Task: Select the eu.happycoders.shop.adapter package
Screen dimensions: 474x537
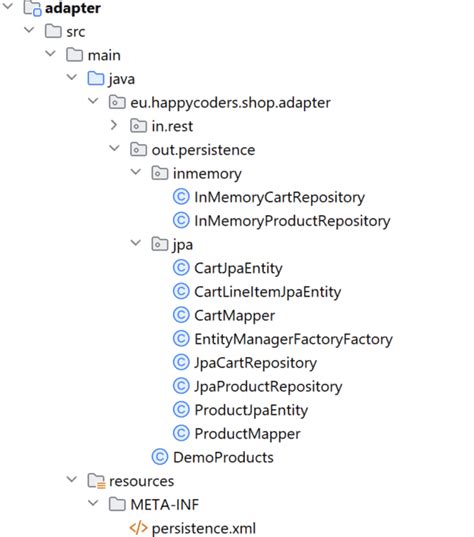Action: [x=230, y=103]
